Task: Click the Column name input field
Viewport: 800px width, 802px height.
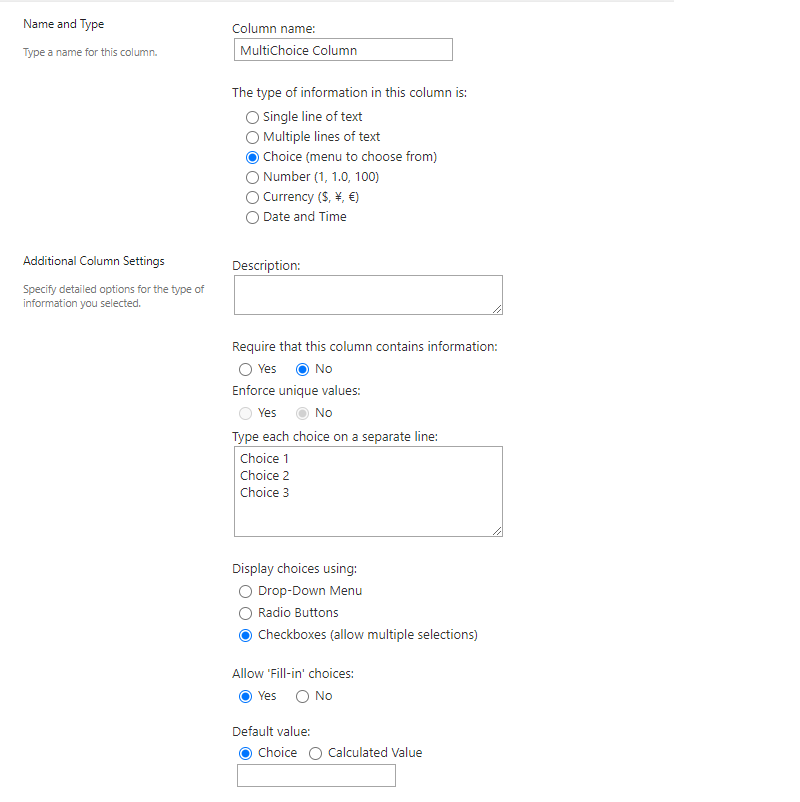Action: click(343, 50)
